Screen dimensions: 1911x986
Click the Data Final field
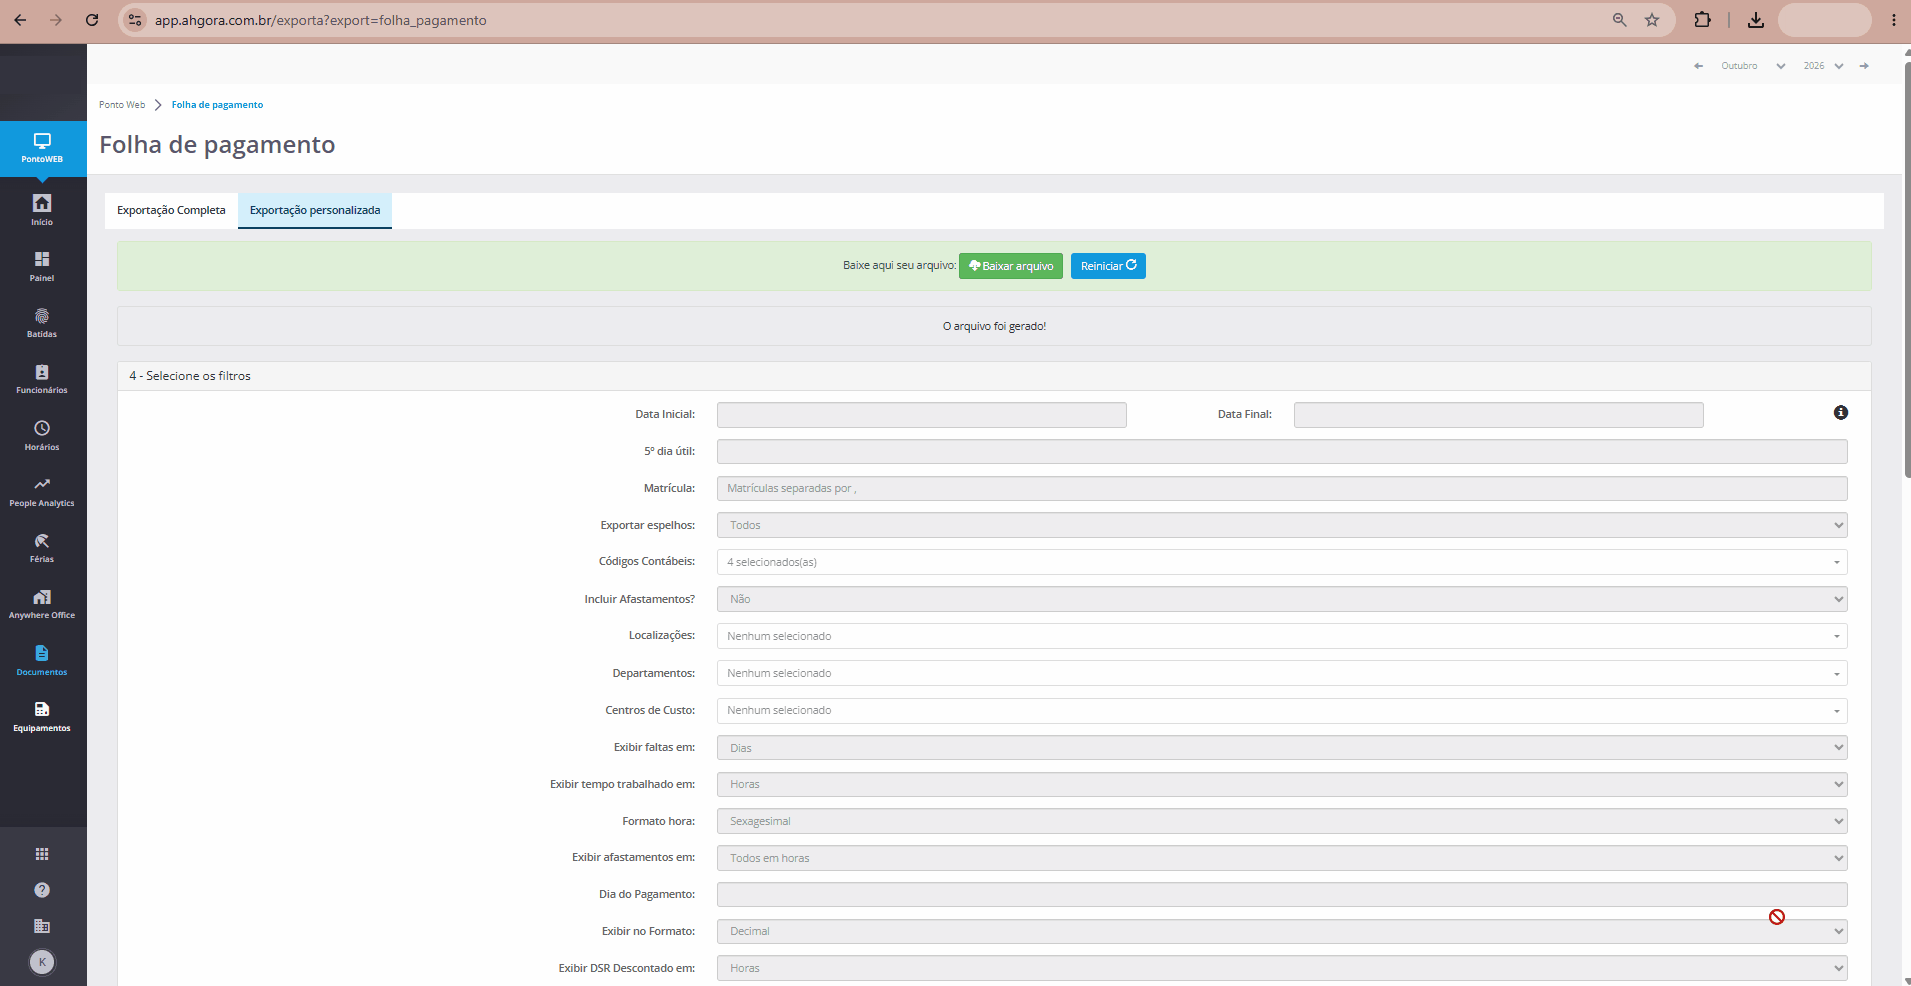coord(1499,415)
